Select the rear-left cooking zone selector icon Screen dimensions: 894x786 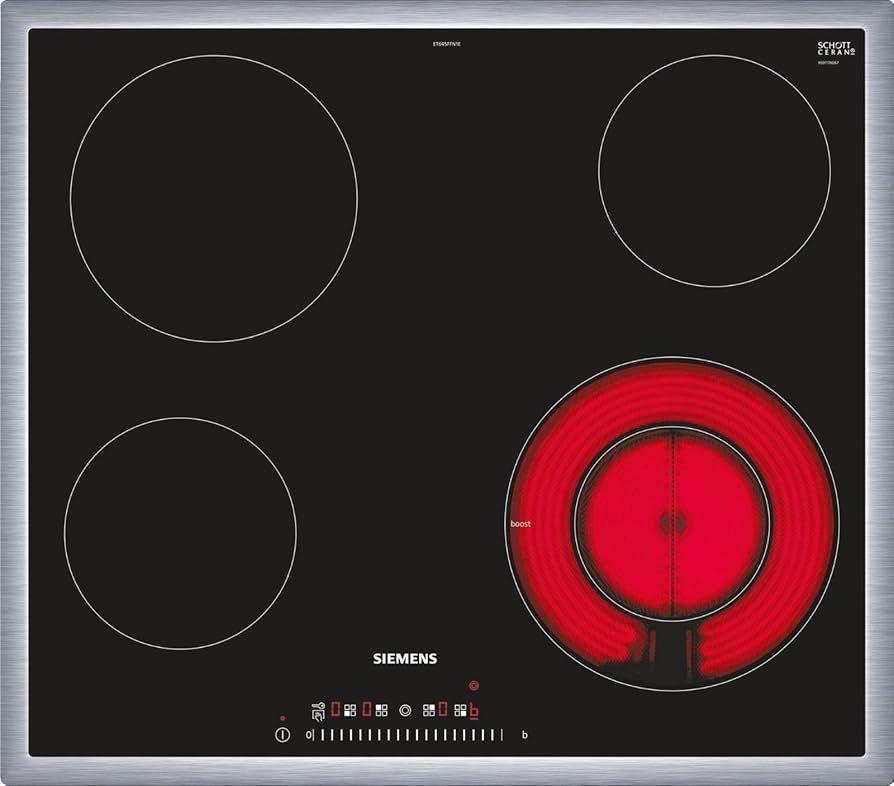tap(382, 711)
